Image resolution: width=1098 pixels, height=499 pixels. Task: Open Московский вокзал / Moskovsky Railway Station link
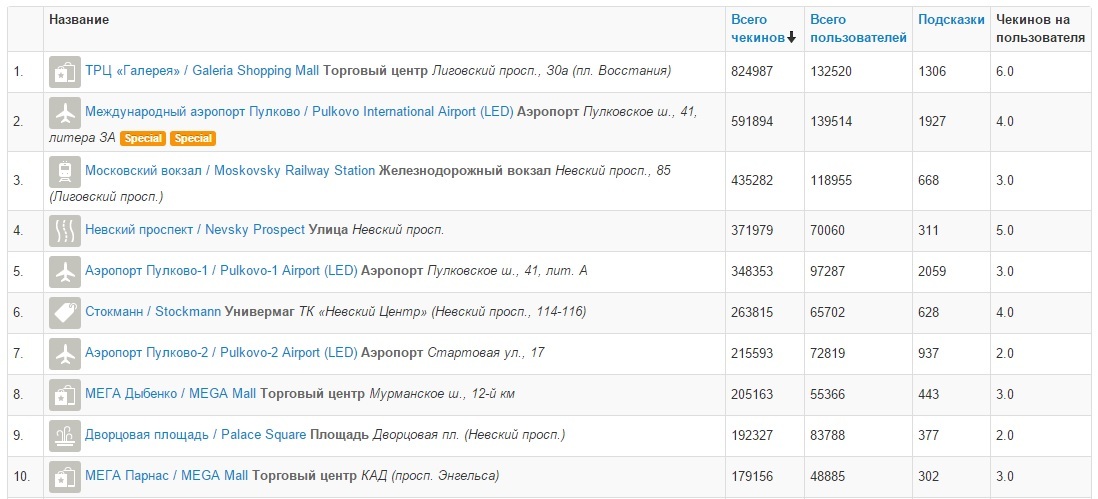pos(229,171)
